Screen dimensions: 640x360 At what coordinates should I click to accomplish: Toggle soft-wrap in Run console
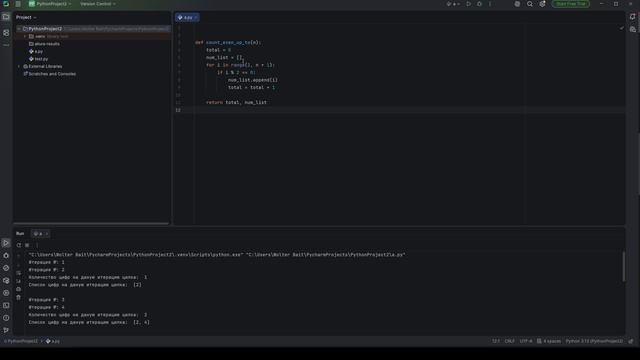click(x=18, y=273)
